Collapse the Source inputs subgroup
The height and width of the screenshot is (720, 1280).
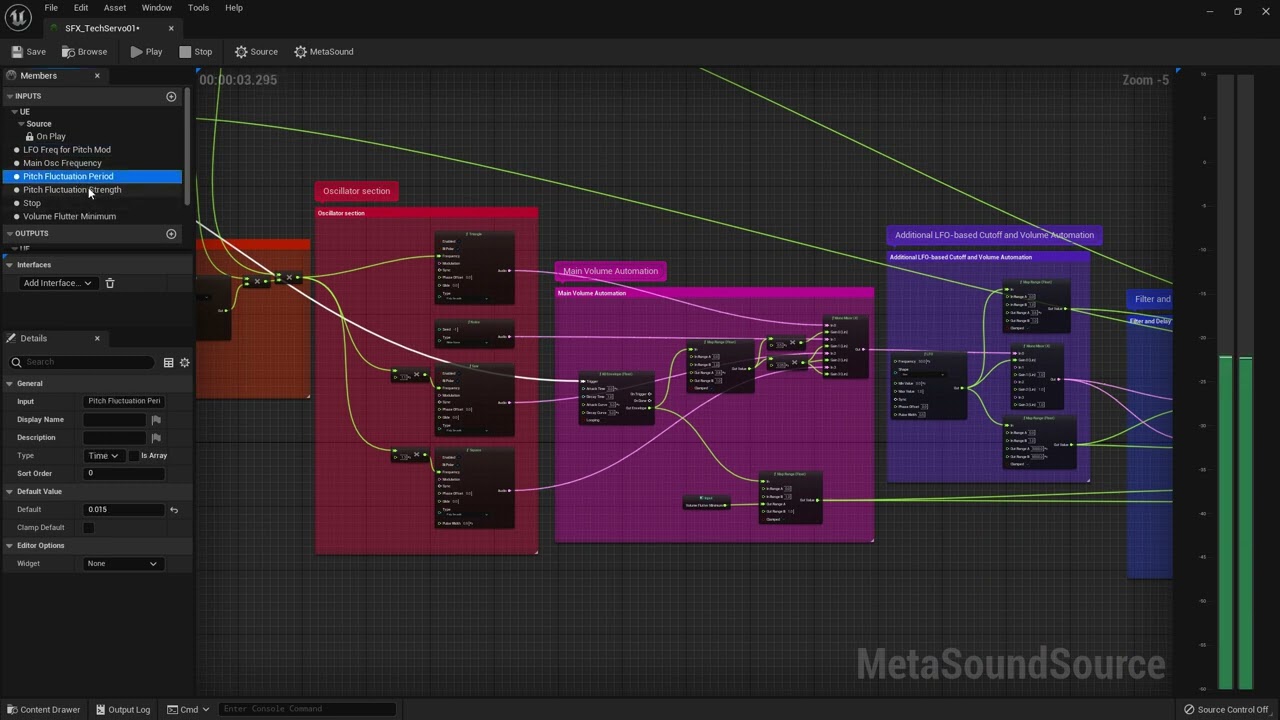20,124
